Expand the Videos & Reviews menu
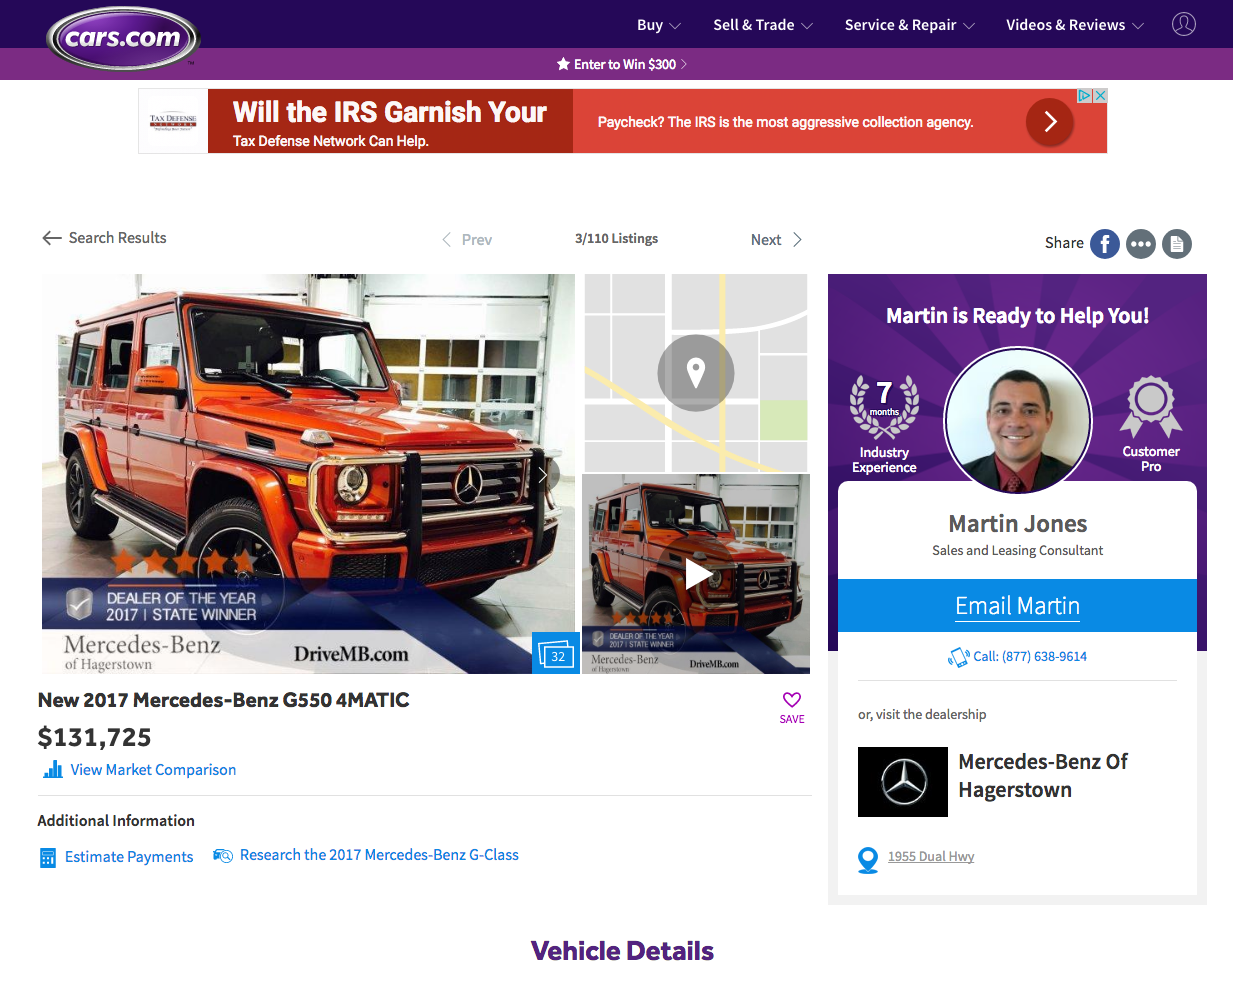 pyautogui.click(x=1075, y=25)
